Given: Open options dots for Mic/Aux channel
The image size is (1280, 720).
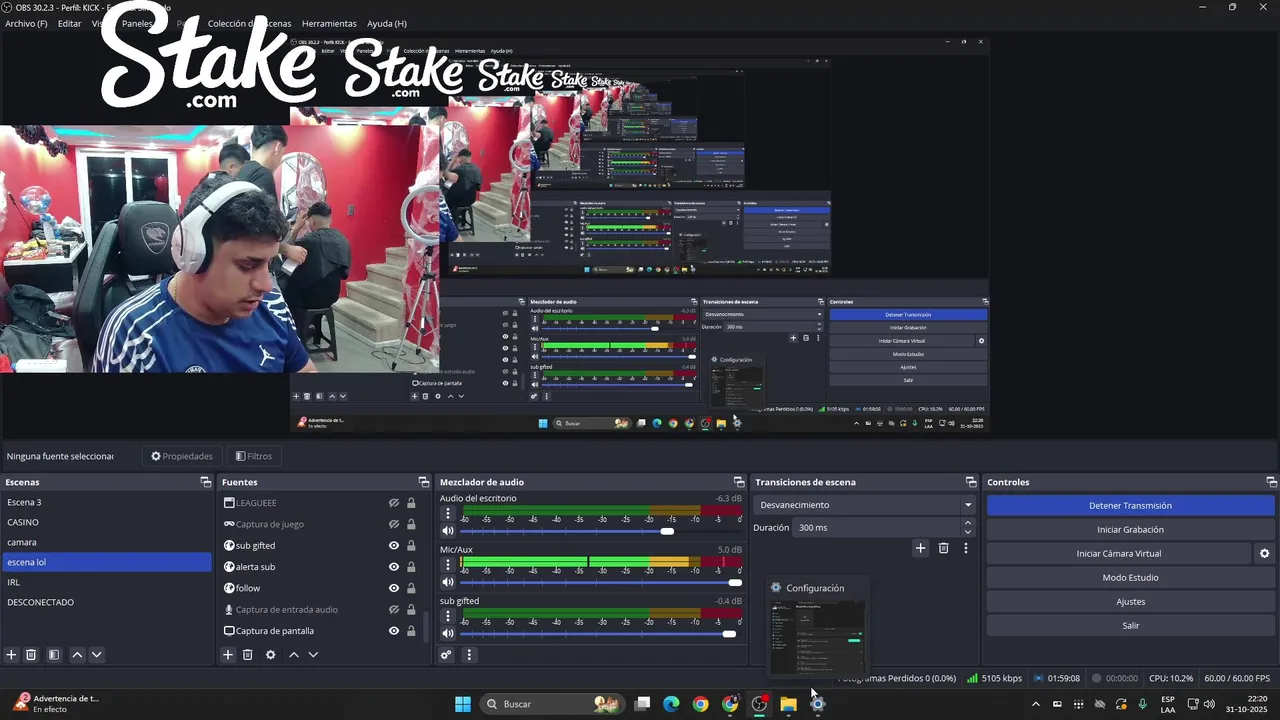Looking at the screenshot, I should click(448, 564).
